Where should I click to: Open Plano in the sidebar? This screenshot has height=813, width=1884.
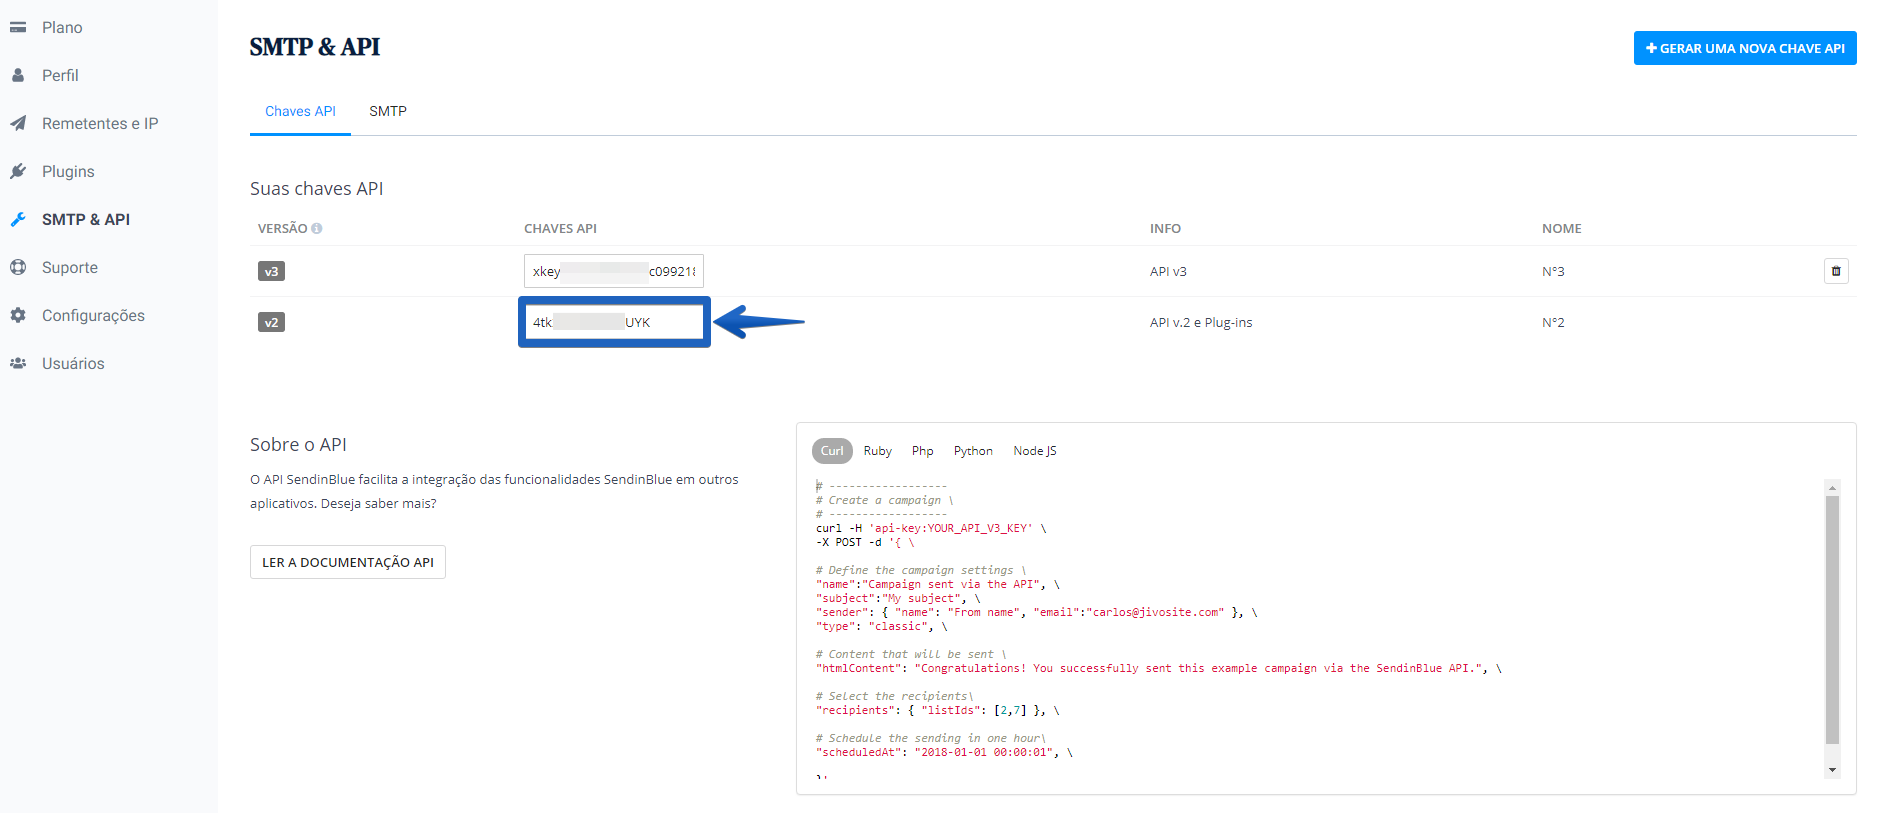[x=62, y=27]
